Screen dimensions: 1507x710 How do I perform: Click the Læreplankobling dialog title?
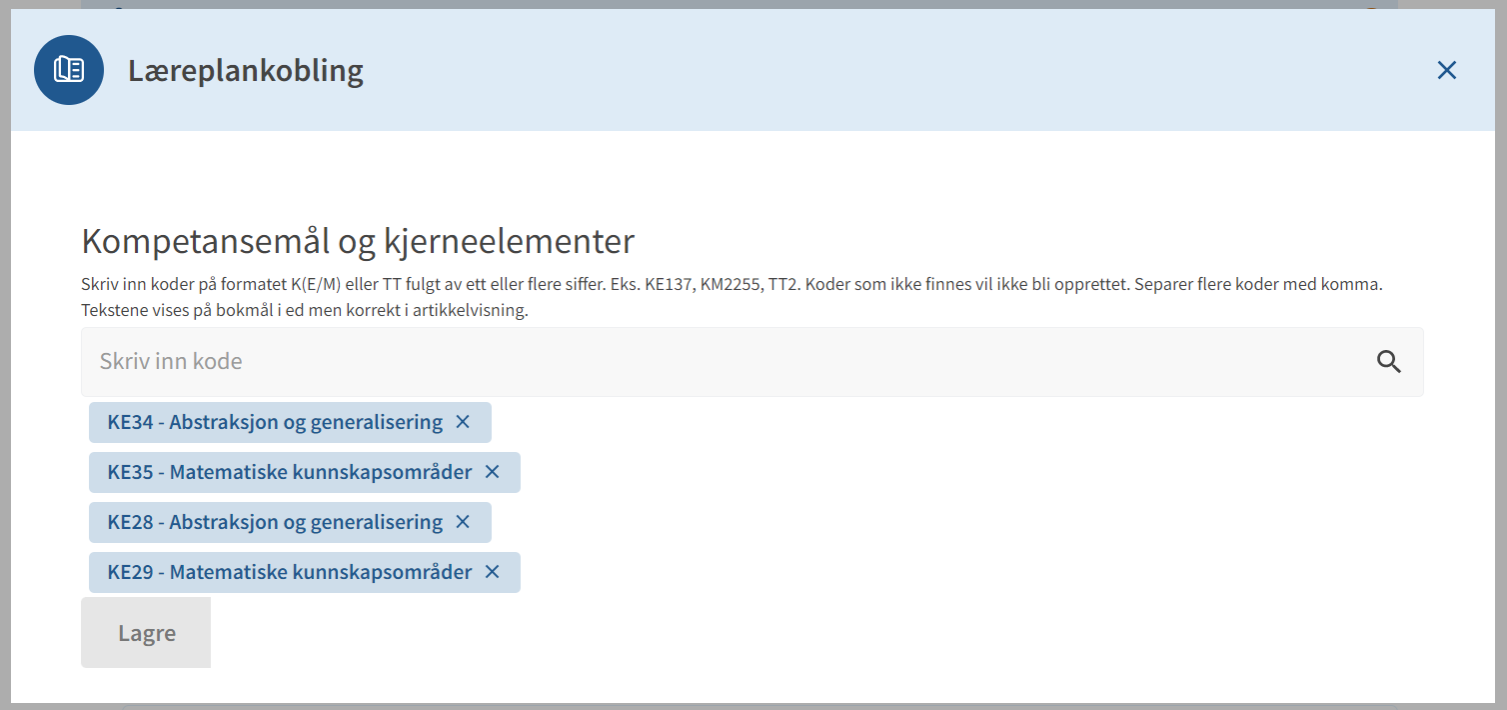pos(246,71)
